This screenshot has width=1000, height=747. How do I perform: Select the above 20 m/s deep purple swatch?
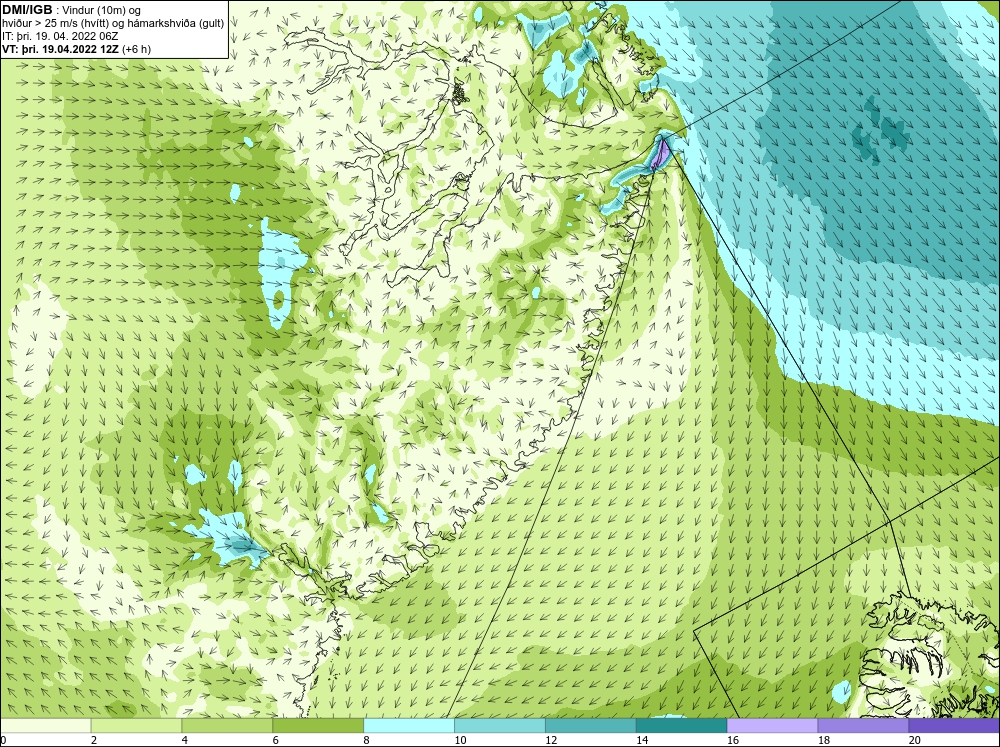coord(954,725)
